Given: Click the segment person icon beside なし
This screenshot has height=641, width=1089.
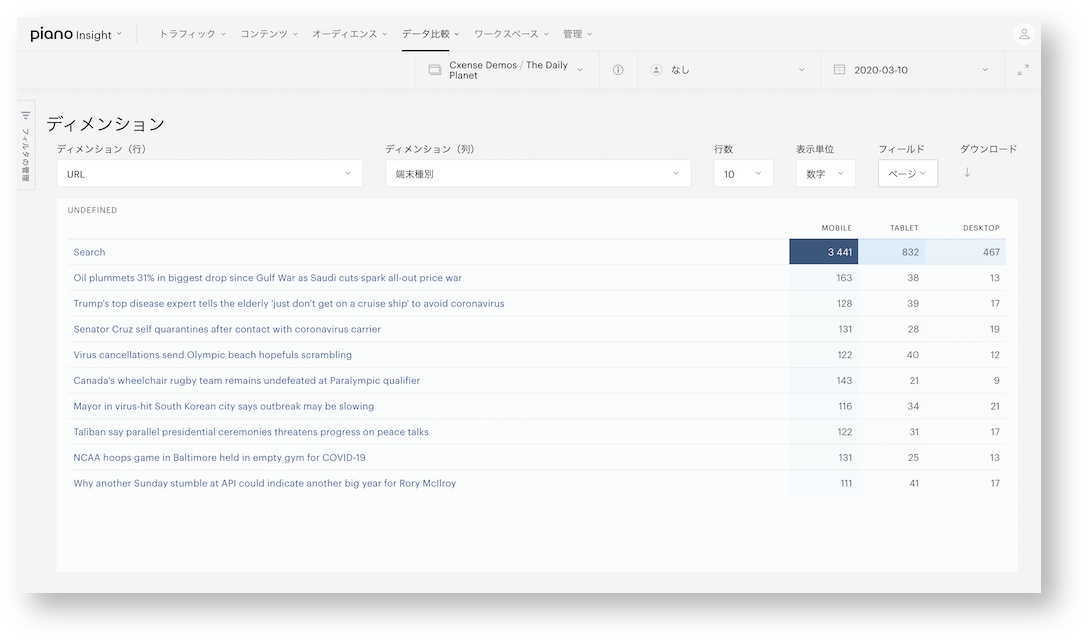Looking at the screenshot, I should (x=656, y=70).
